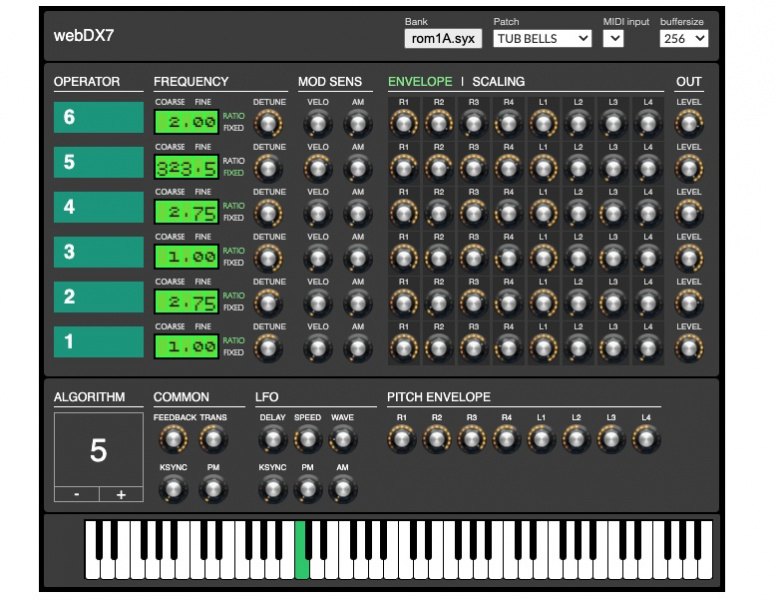Image resolution: width=777 pixels, height=600 pixels.
Task: Click the LFO DELAY knob
Action: [x=273, y=439]
